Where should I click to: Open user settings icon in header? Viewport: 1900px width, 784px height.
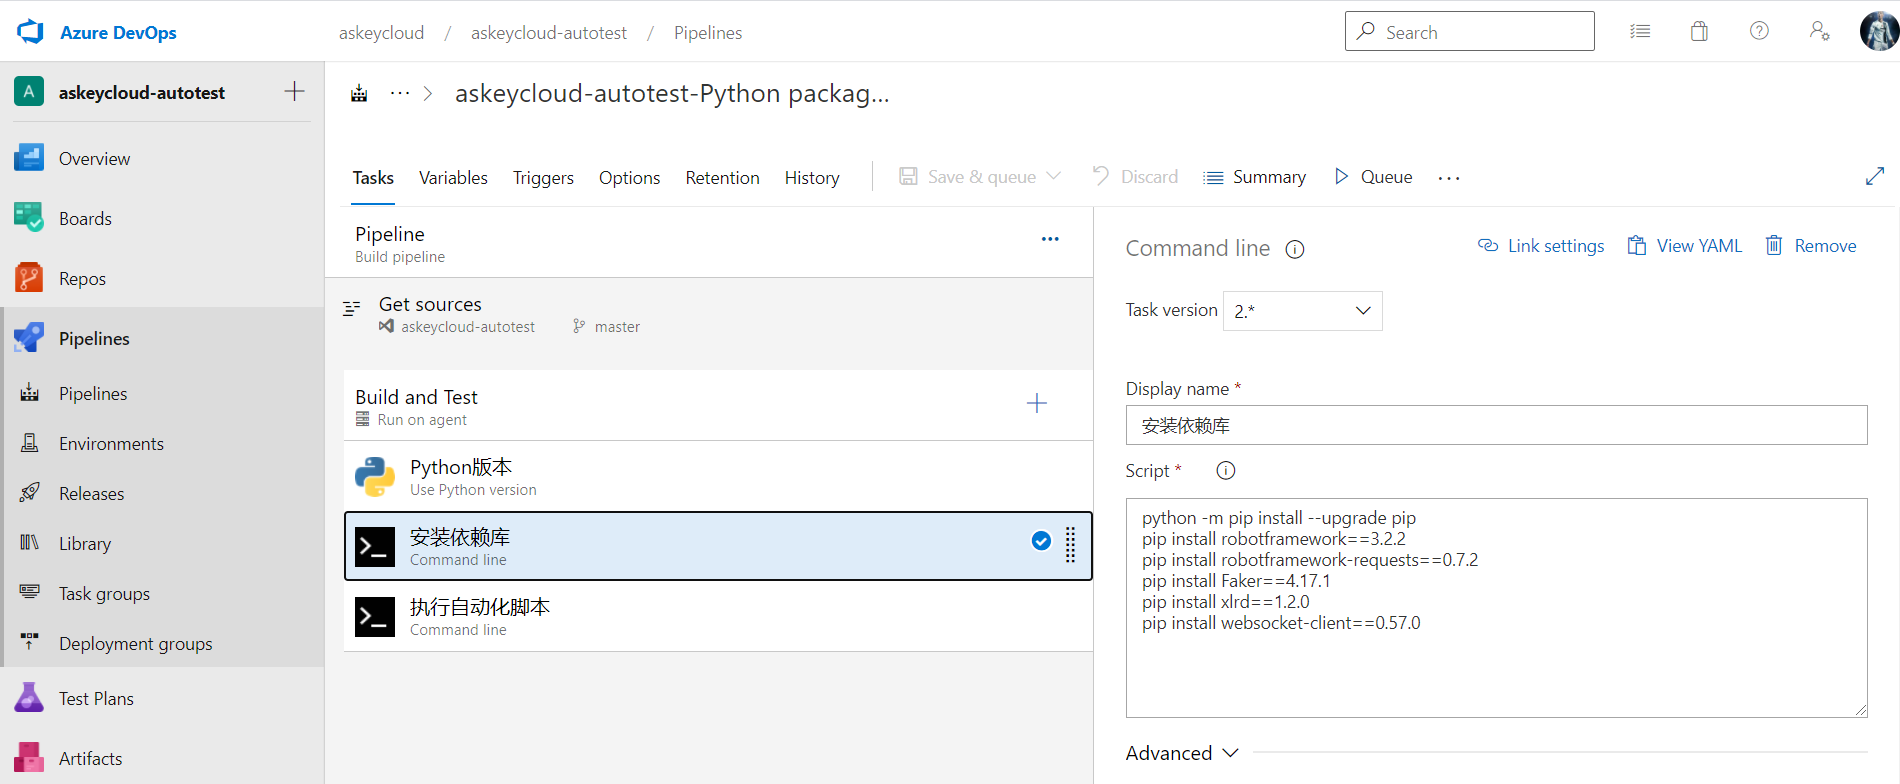click(x=1819, y=32)
